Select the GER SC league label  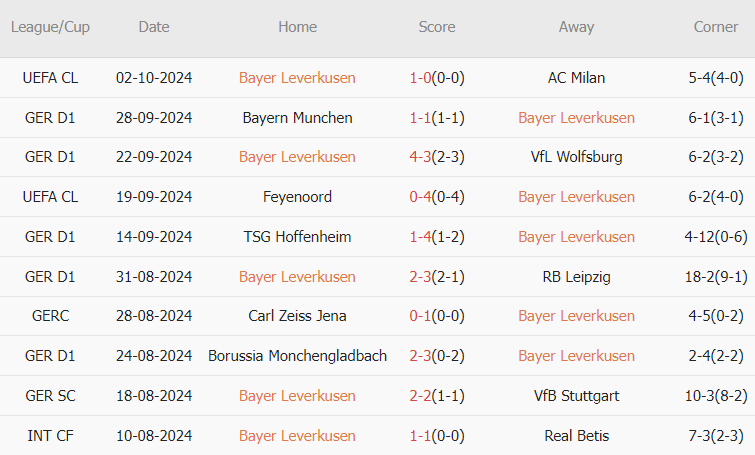point(50,396)
